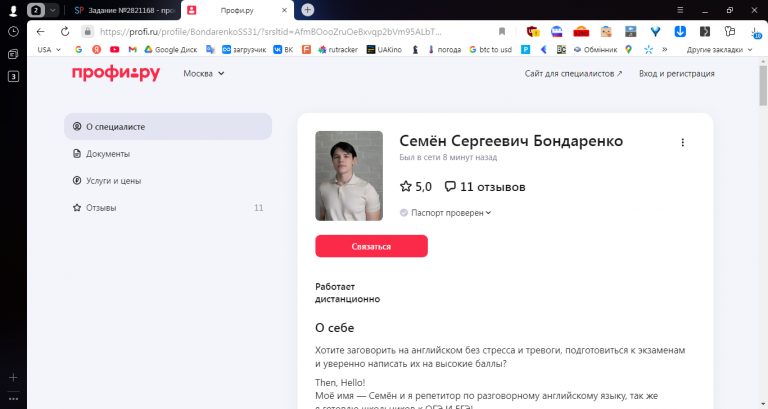The image size is (768, 409).
Task: Expand the Другие закладки folder
Action: [x=719, y=49]
